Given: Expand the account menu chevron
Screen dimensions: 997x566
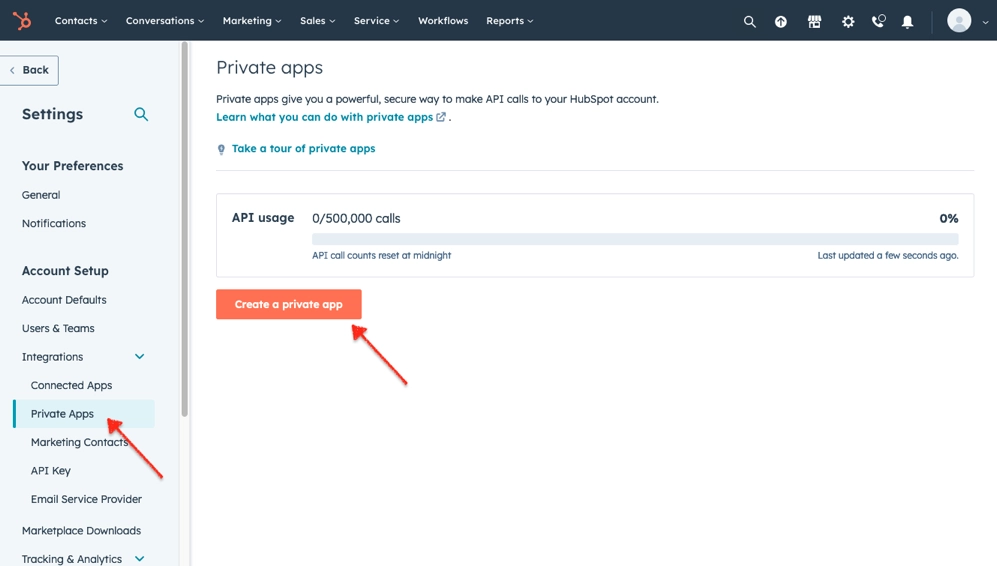Looking at the screenshot, I should (x=986, y=22).
